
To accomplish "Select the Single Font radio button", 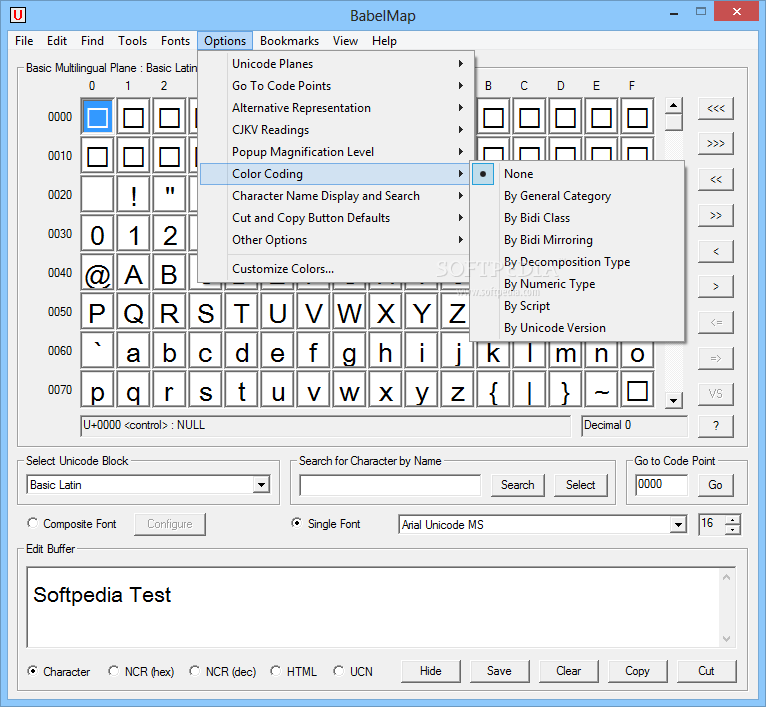I will [297, 523].
